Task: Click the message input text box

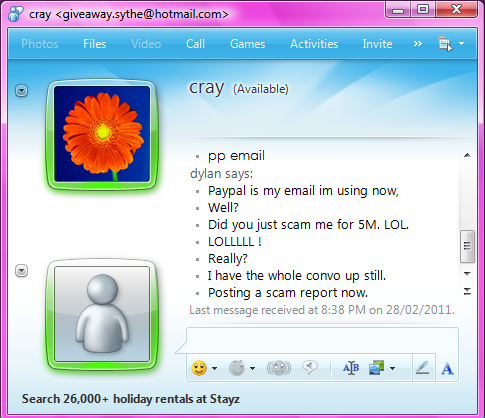Action: click(322, 340)
